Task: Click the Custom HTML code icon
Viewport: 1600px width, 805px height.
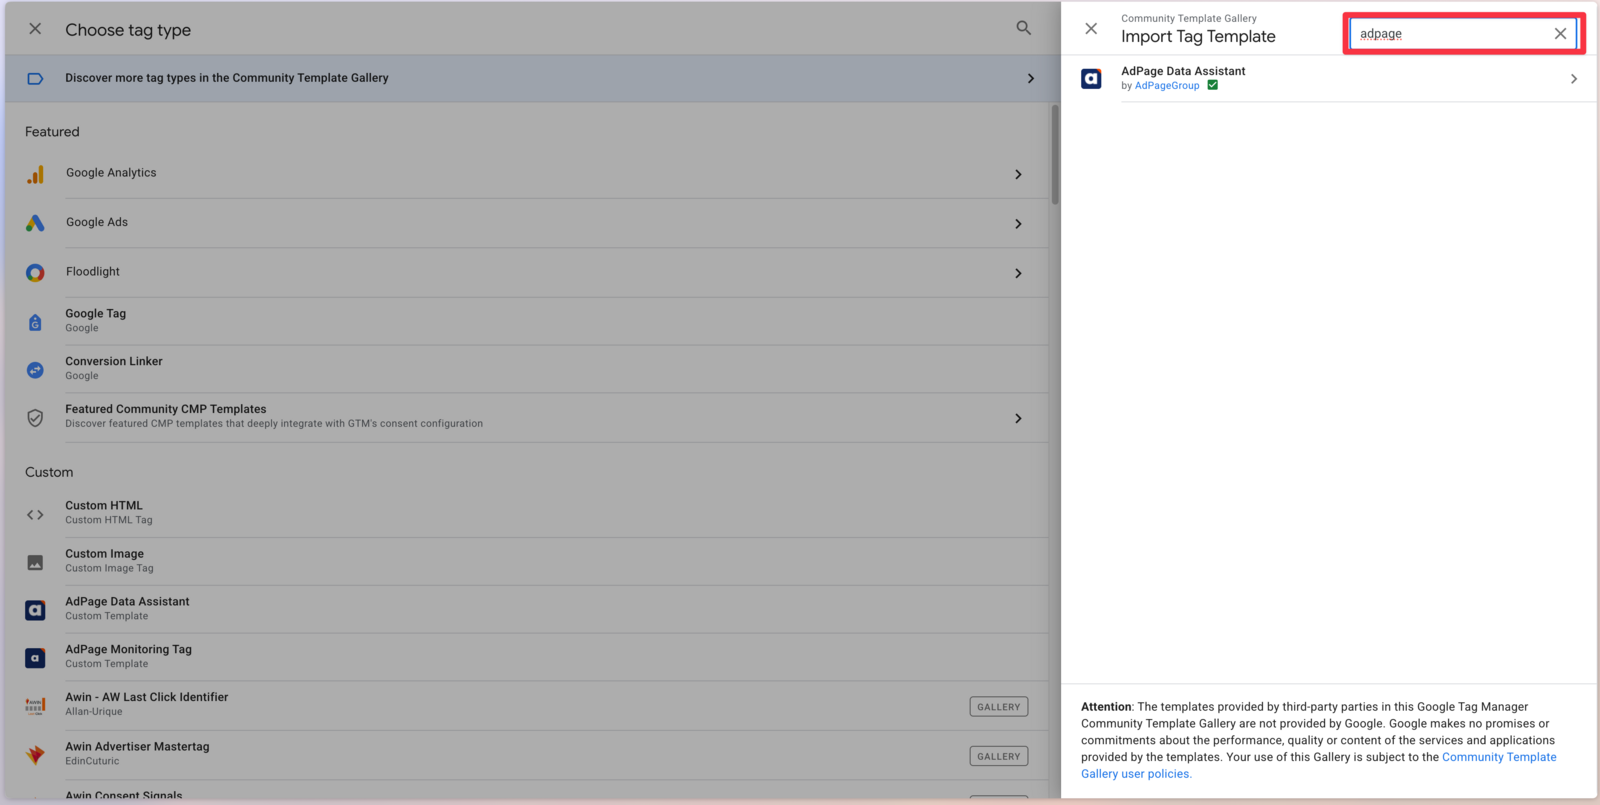Action: click(35, 514)
